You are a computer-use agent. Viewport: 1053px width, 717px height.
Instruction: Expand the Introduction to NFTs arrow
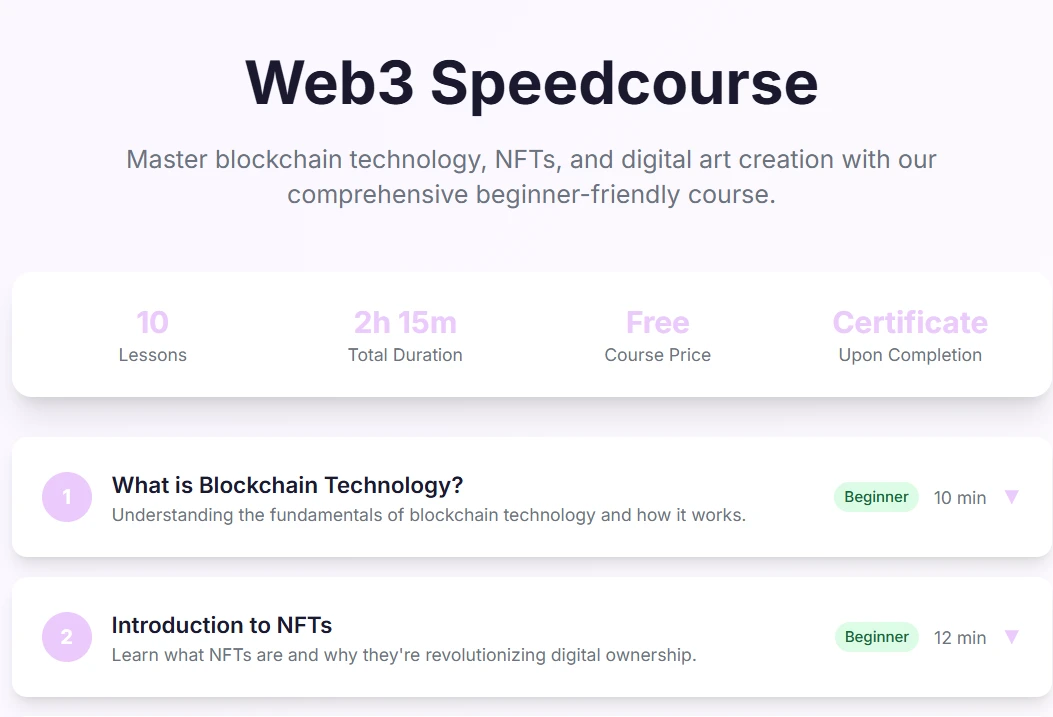pyautogui.click(x=1011, y=637)
